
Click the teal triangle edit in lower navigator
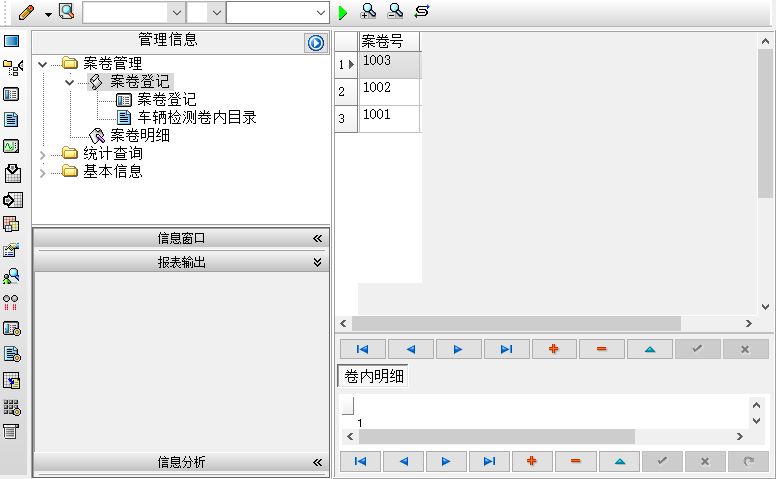point(619,461)
